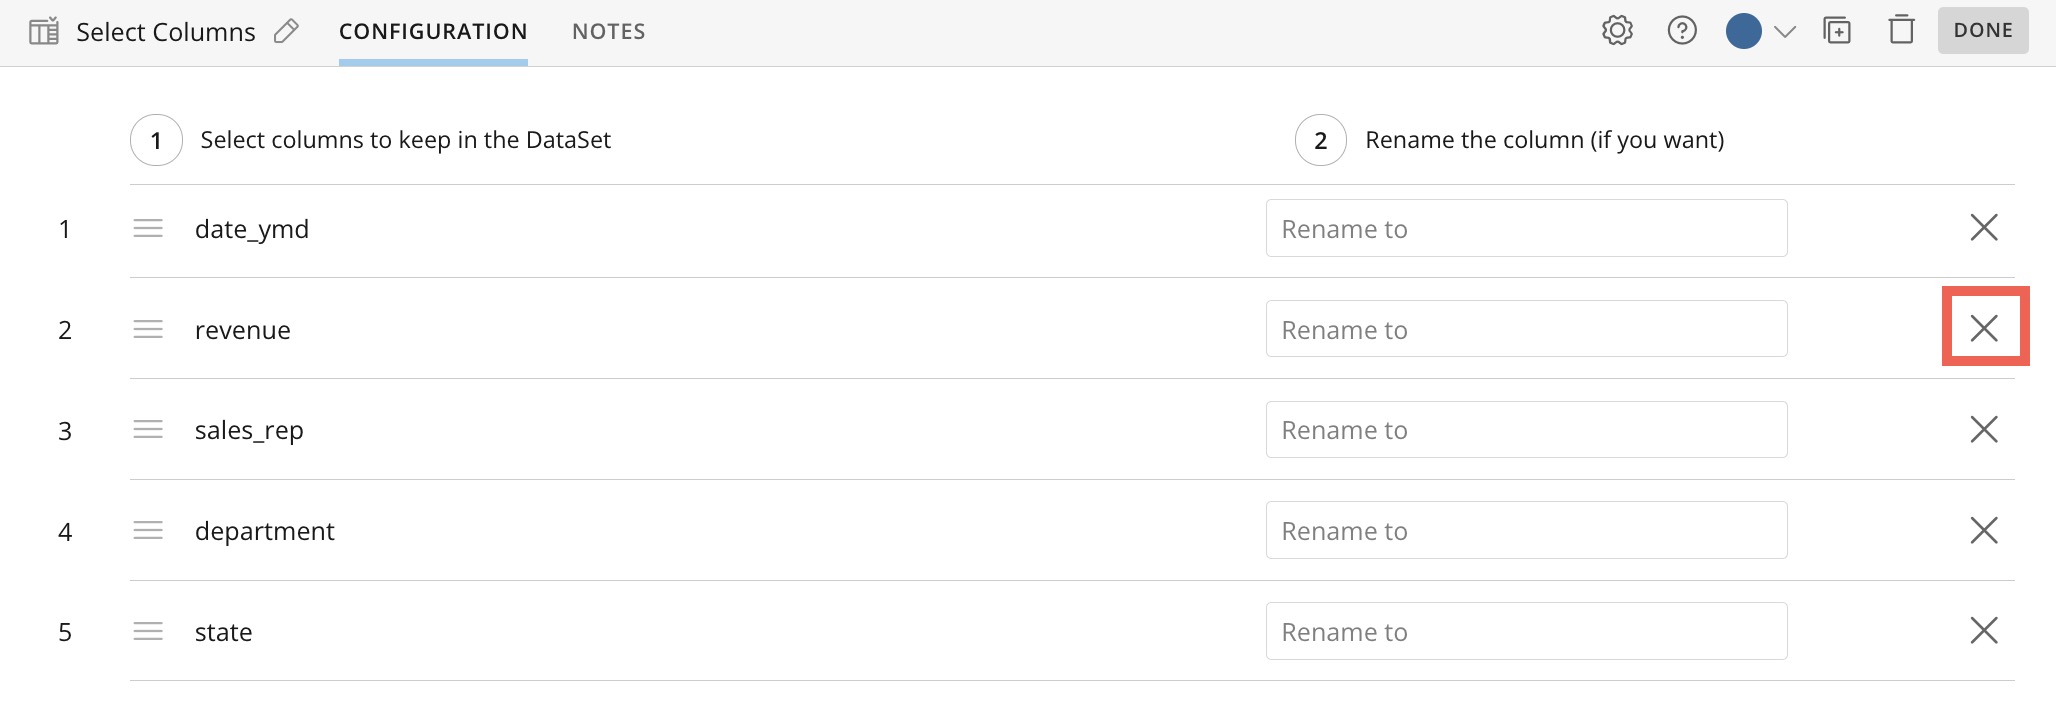
Task: Switch to the NOTES tab
Action: pos(609,32)
